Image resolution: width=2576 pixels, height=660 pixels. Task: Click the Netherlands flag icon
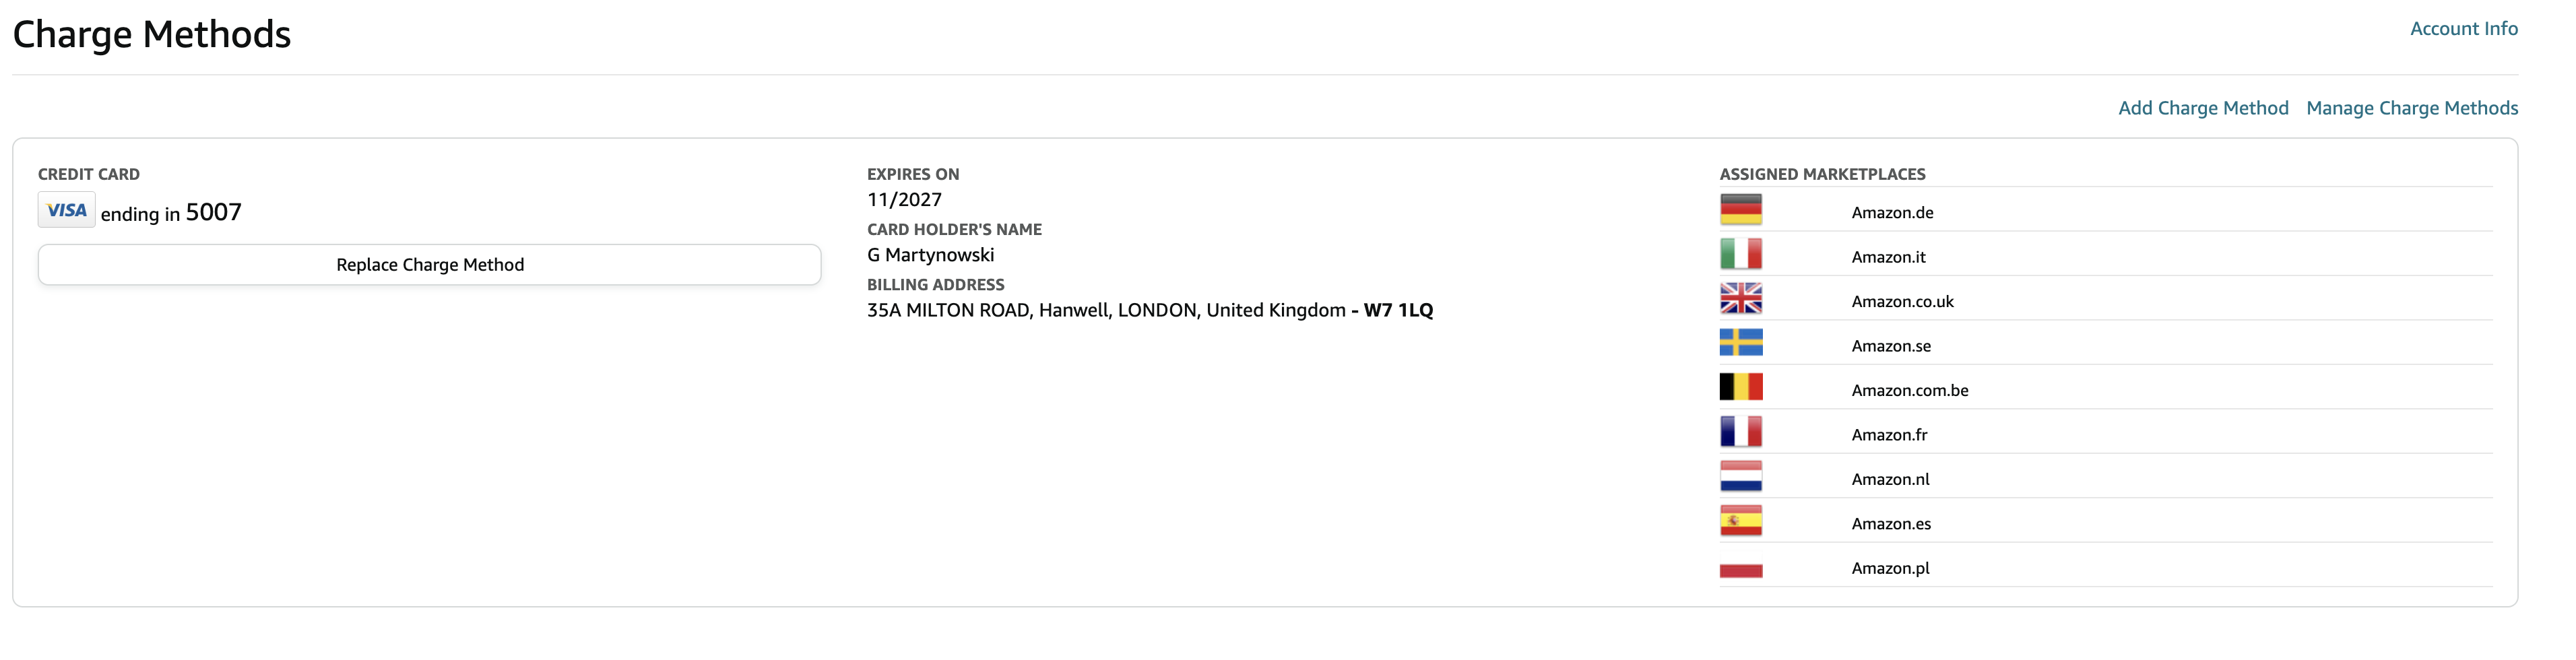pos(1740,476)
